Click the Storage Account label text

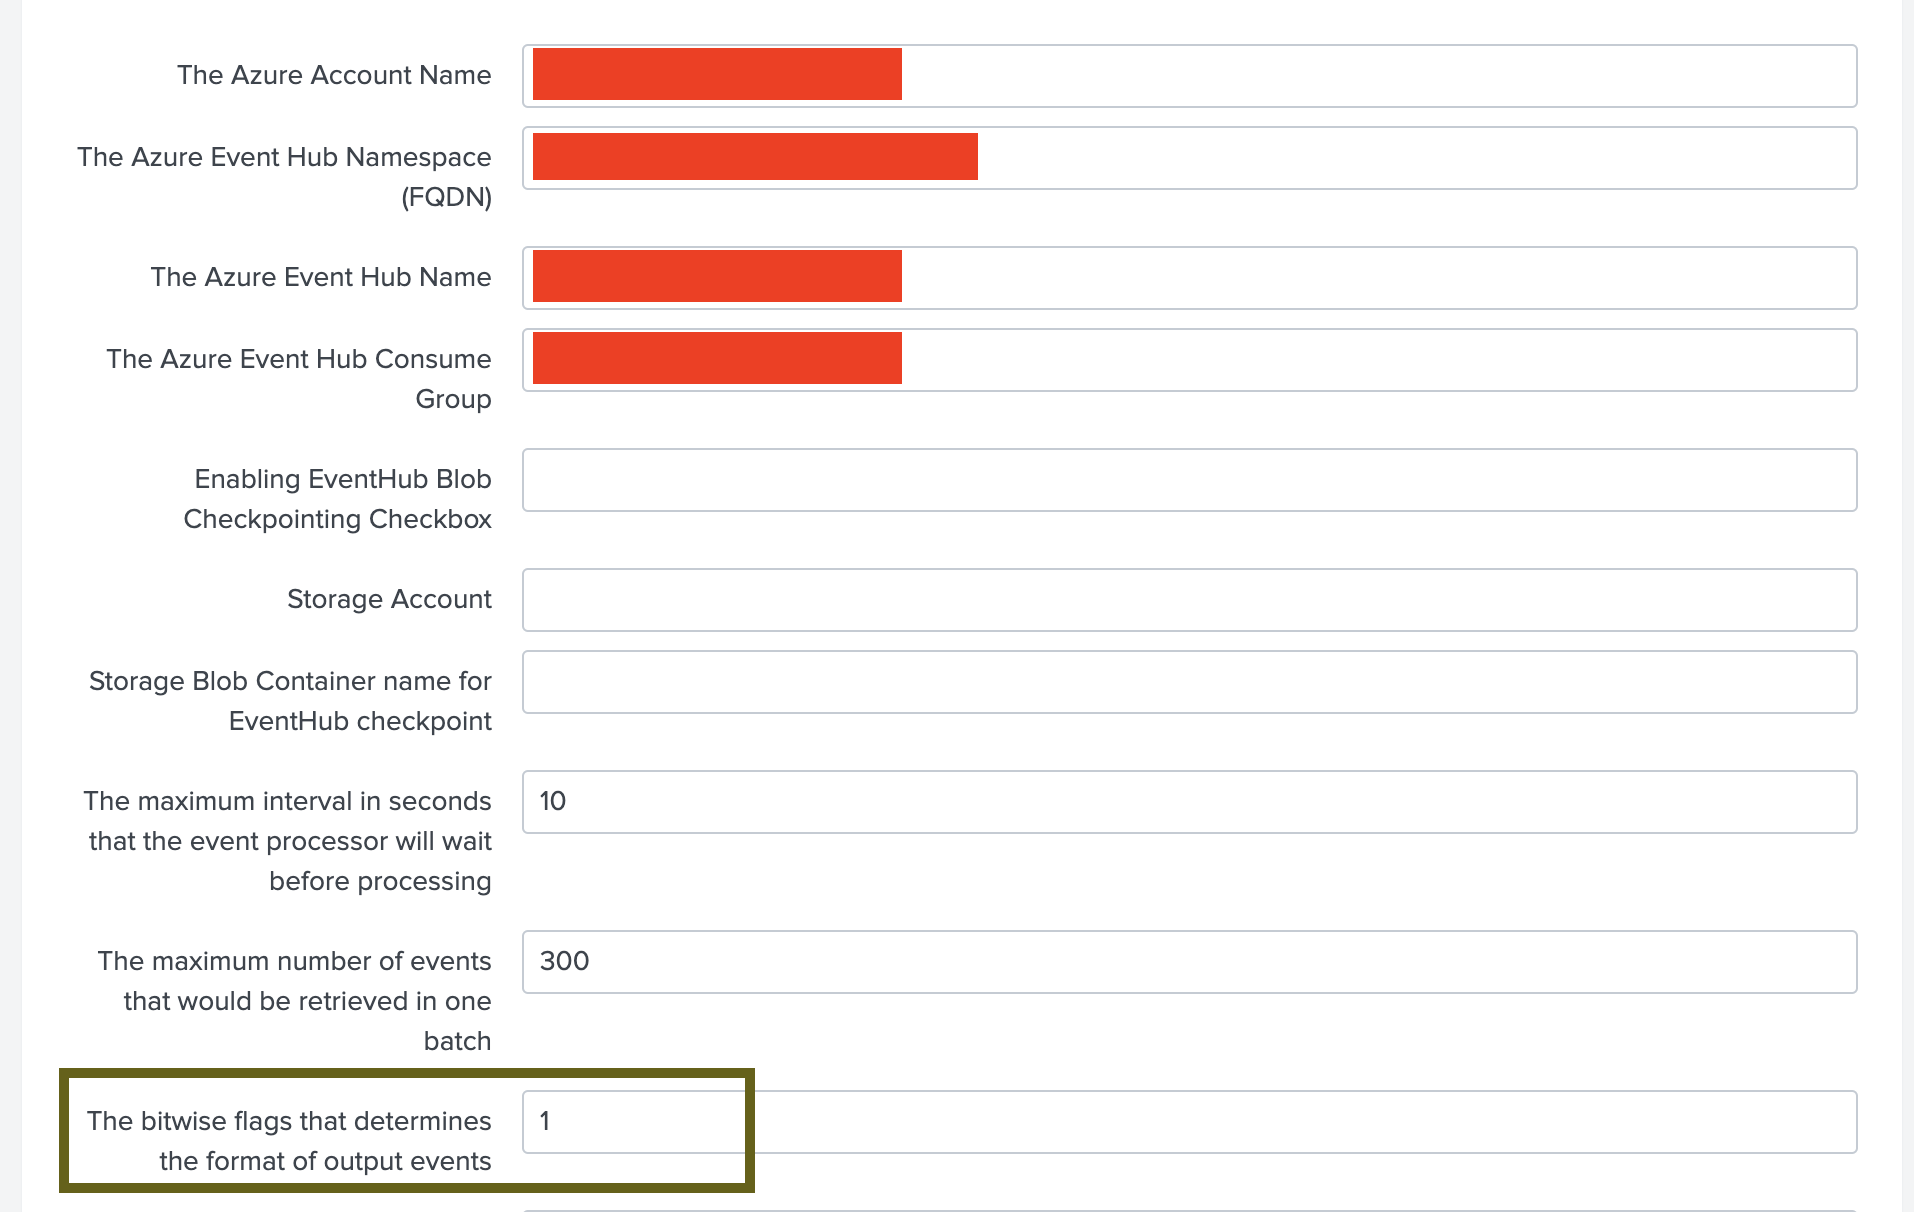[x=389, y=599]
